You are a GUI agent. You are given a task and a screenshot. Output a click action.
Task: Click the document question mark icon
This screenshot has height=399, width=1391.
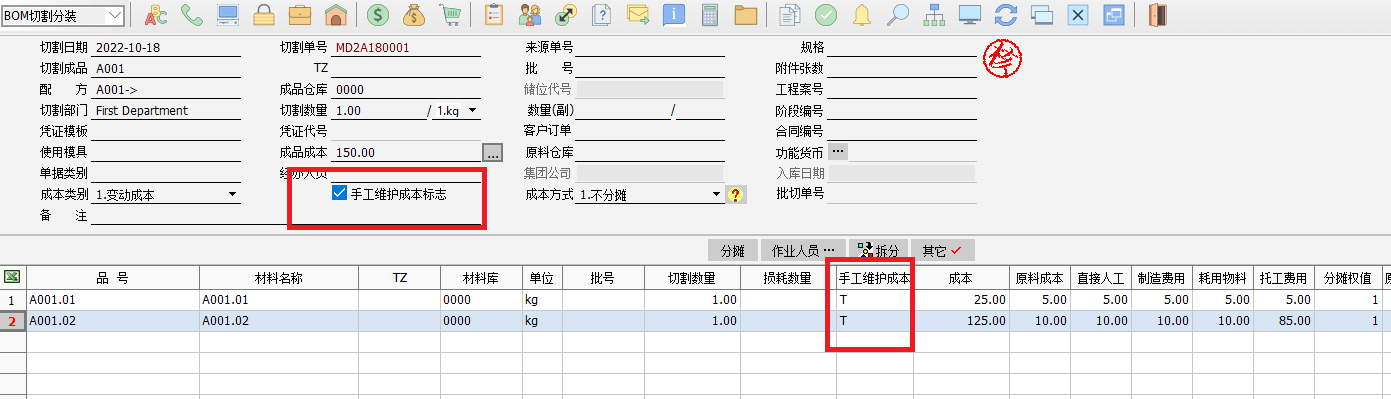pyautogui.click(x=602, y=15)
